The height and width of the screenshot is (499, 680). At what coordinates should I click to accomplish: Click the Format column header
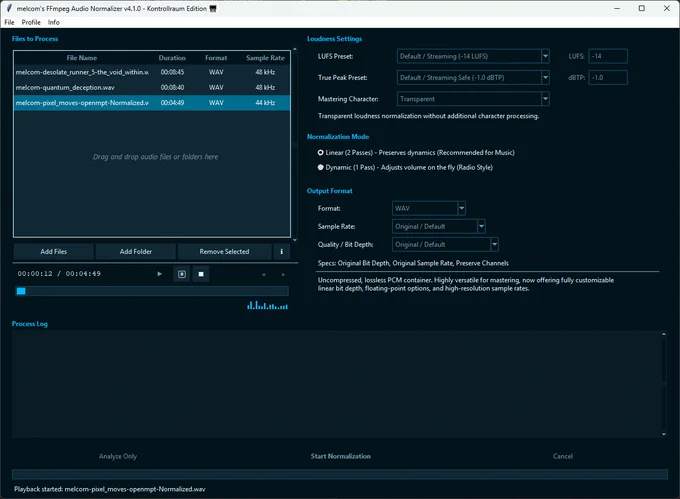216,58
